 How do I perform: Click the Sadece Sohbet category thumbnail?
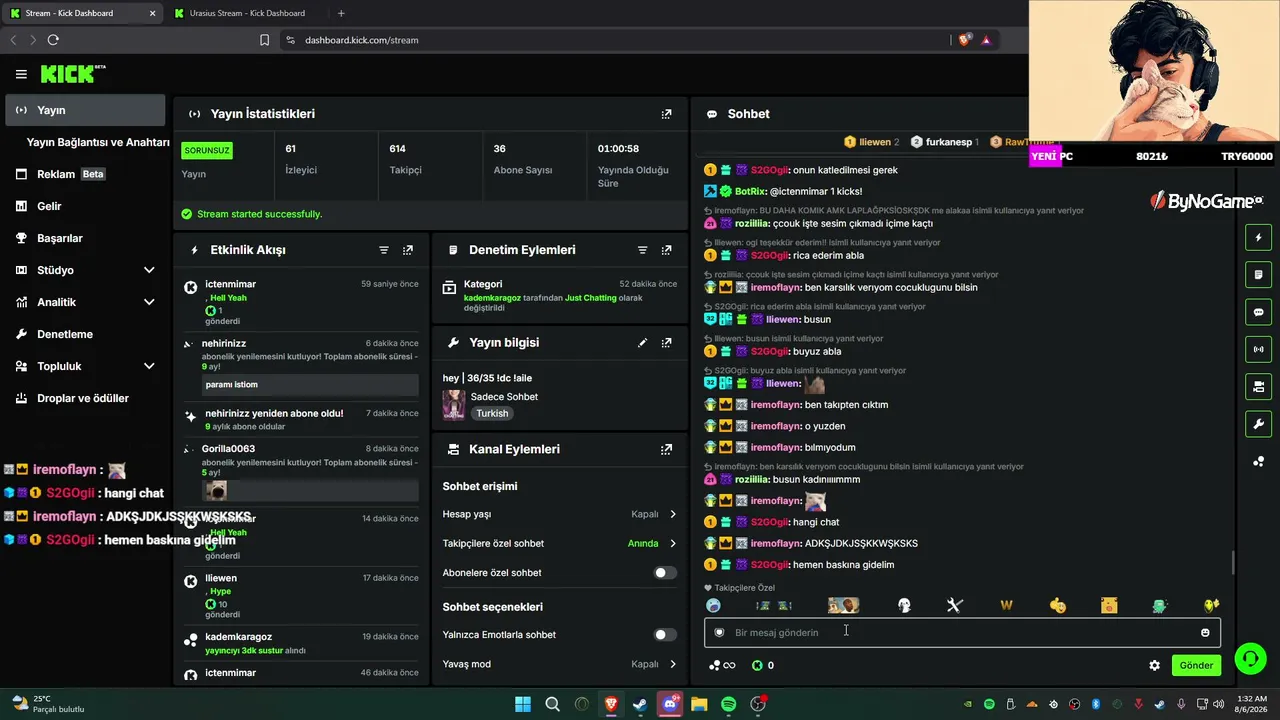pyautogui.click(x=454, y=405)
